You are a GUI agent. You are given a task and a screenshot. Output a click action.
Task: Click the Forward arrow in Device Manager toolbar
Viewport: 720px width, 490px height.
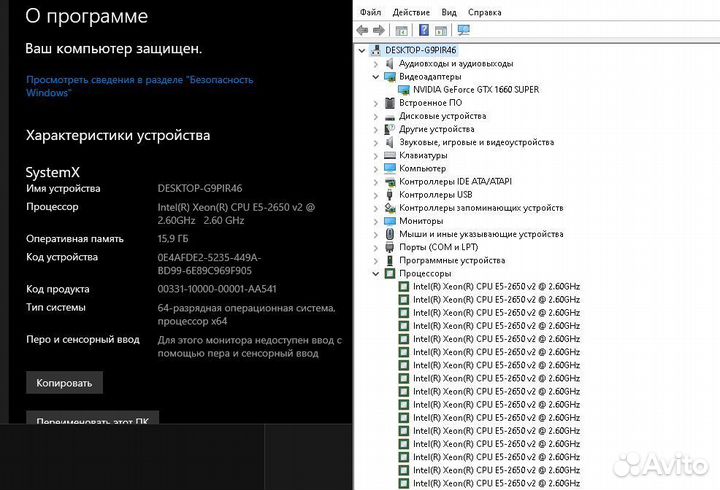(x=378, y=31)
